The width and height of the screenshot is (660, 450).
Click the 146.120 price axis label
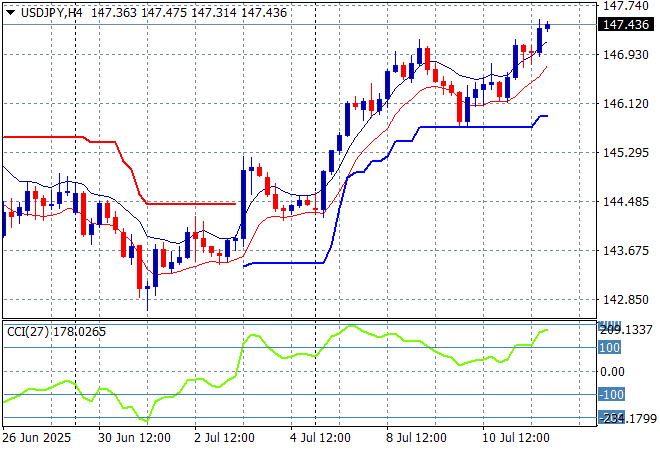tap(625, 104)
